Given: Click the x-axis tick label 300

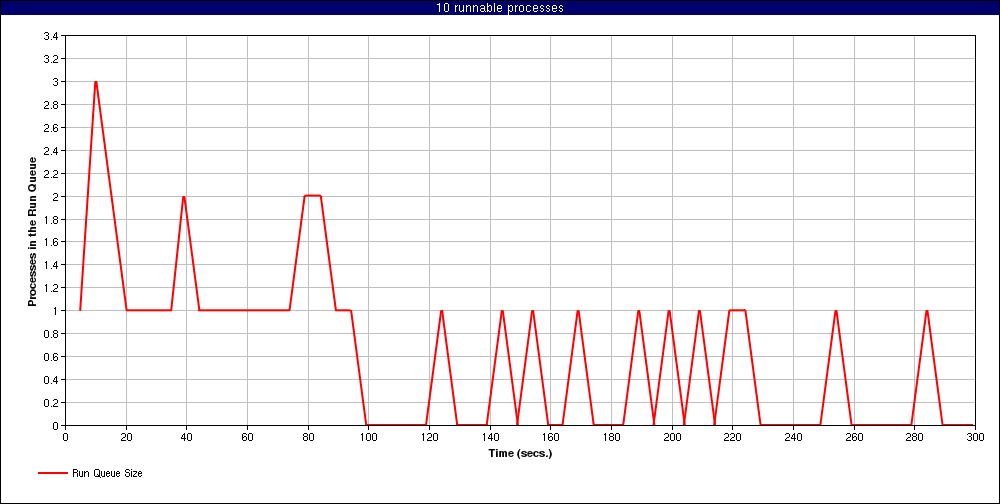Looking at the screenshot, I should tap(975, 437).
